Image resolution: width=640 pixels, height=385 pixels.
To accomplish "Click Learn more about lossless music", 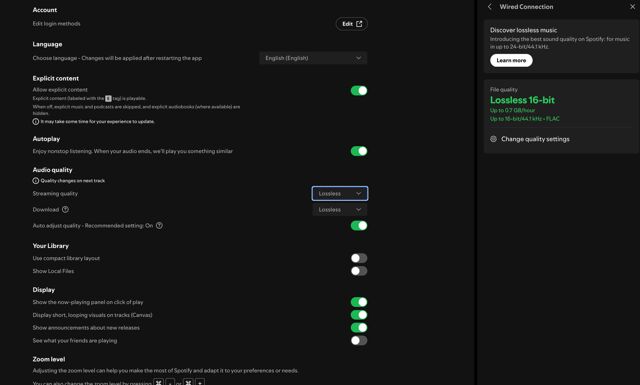I will click(x=511, y=60).
